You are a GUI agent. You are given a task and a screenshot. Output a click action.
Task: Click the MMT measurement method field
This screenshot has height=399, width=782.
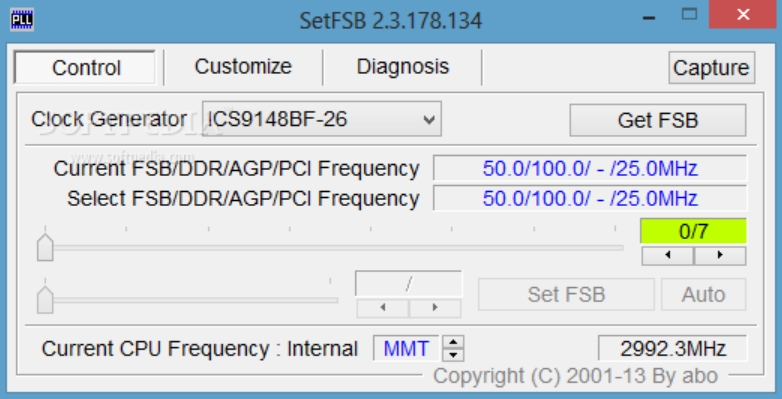(x=406, y=349)
